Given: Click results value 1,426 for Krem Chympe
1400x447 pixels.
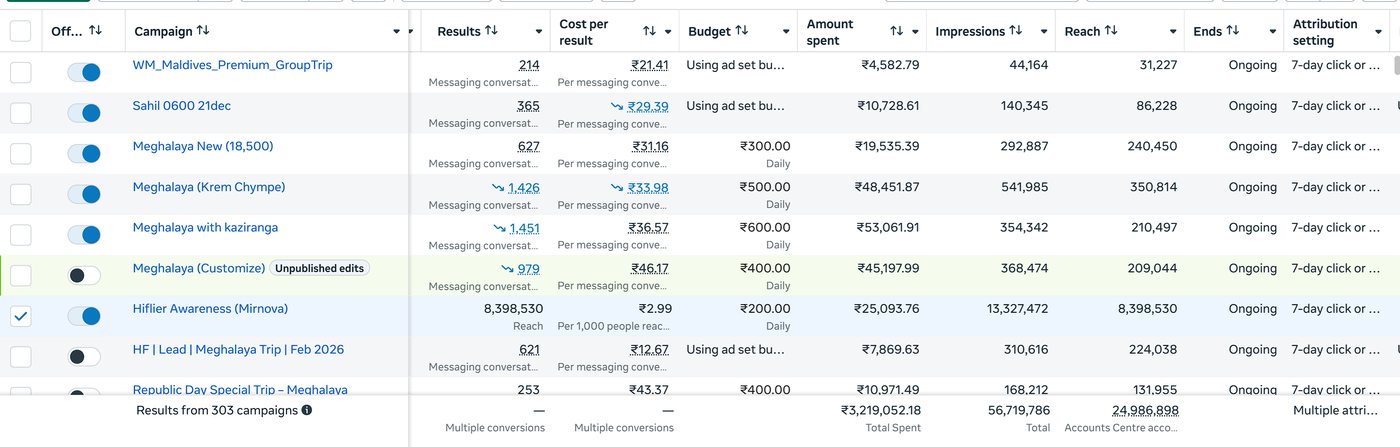Looking at the screenshot, I should tap(524, 187).
